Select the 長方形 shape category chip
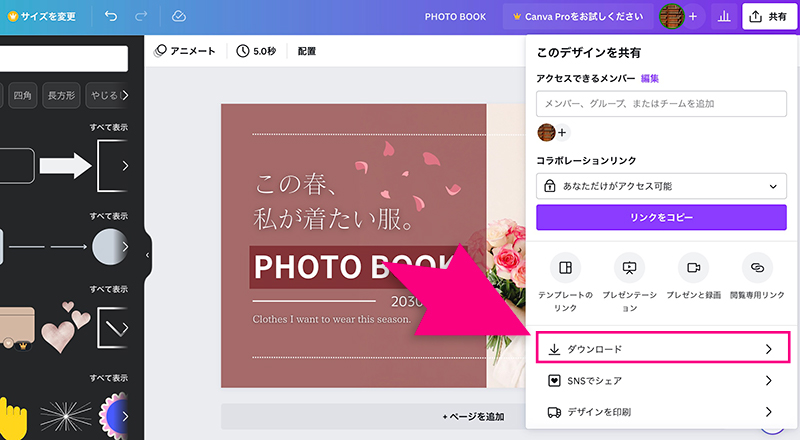 coord(64,96)
